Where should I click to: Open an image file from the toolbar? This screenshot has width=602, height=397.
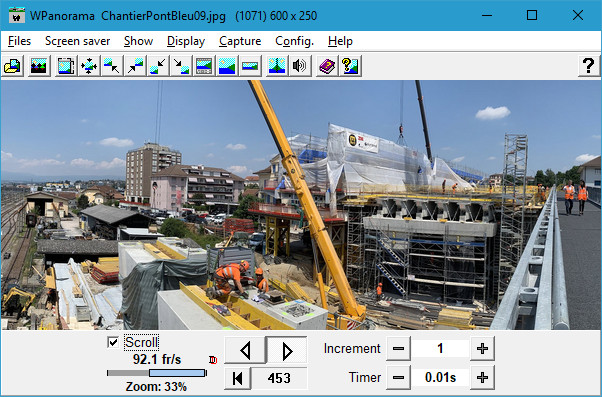13,66
